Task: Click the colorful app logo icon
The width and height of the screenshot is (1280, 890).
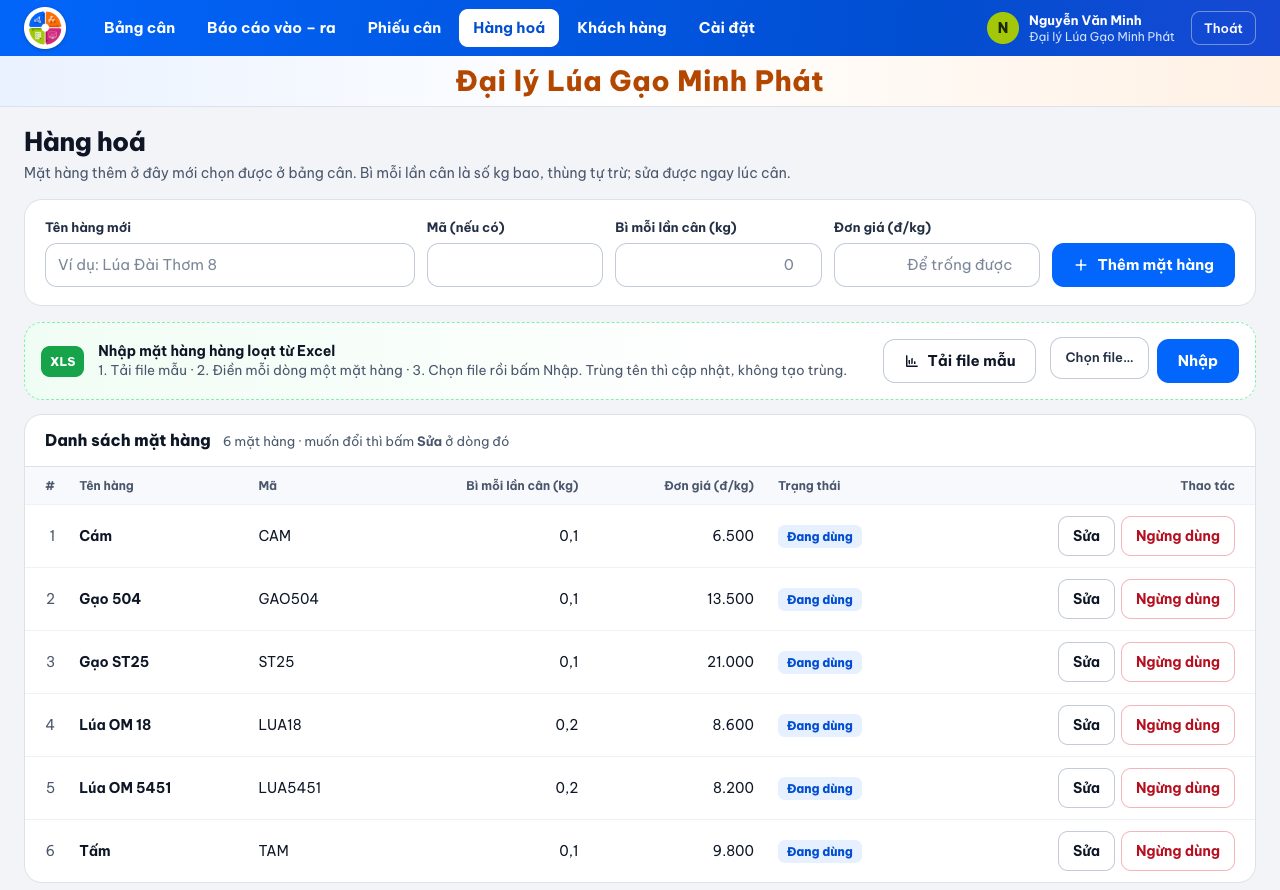Action: tap(45, 28)
